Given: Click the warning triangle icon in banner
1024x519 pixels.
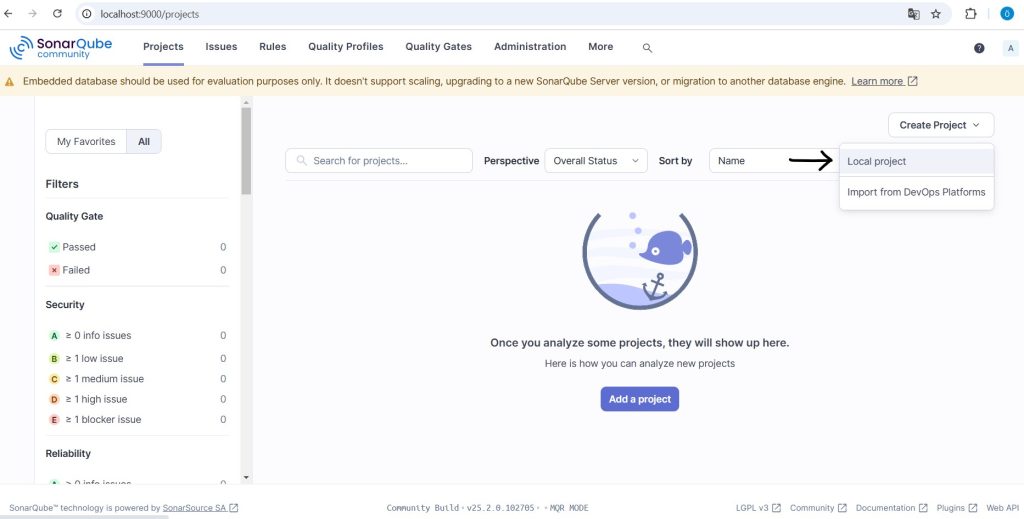Looking at the screenshot, I should [x=10, y=82].
